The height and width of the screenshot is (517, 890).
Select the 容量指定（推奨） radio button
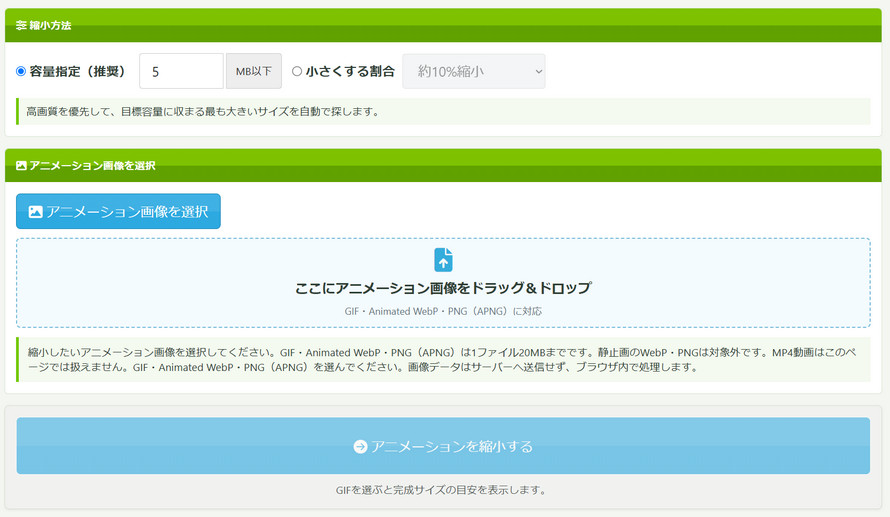tap(21, 72)
